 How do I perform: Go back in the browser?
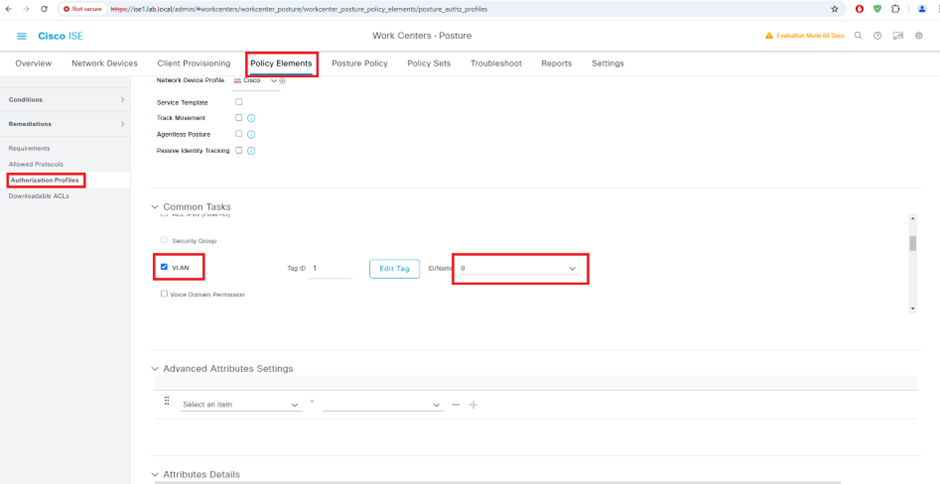click(8, 9)
